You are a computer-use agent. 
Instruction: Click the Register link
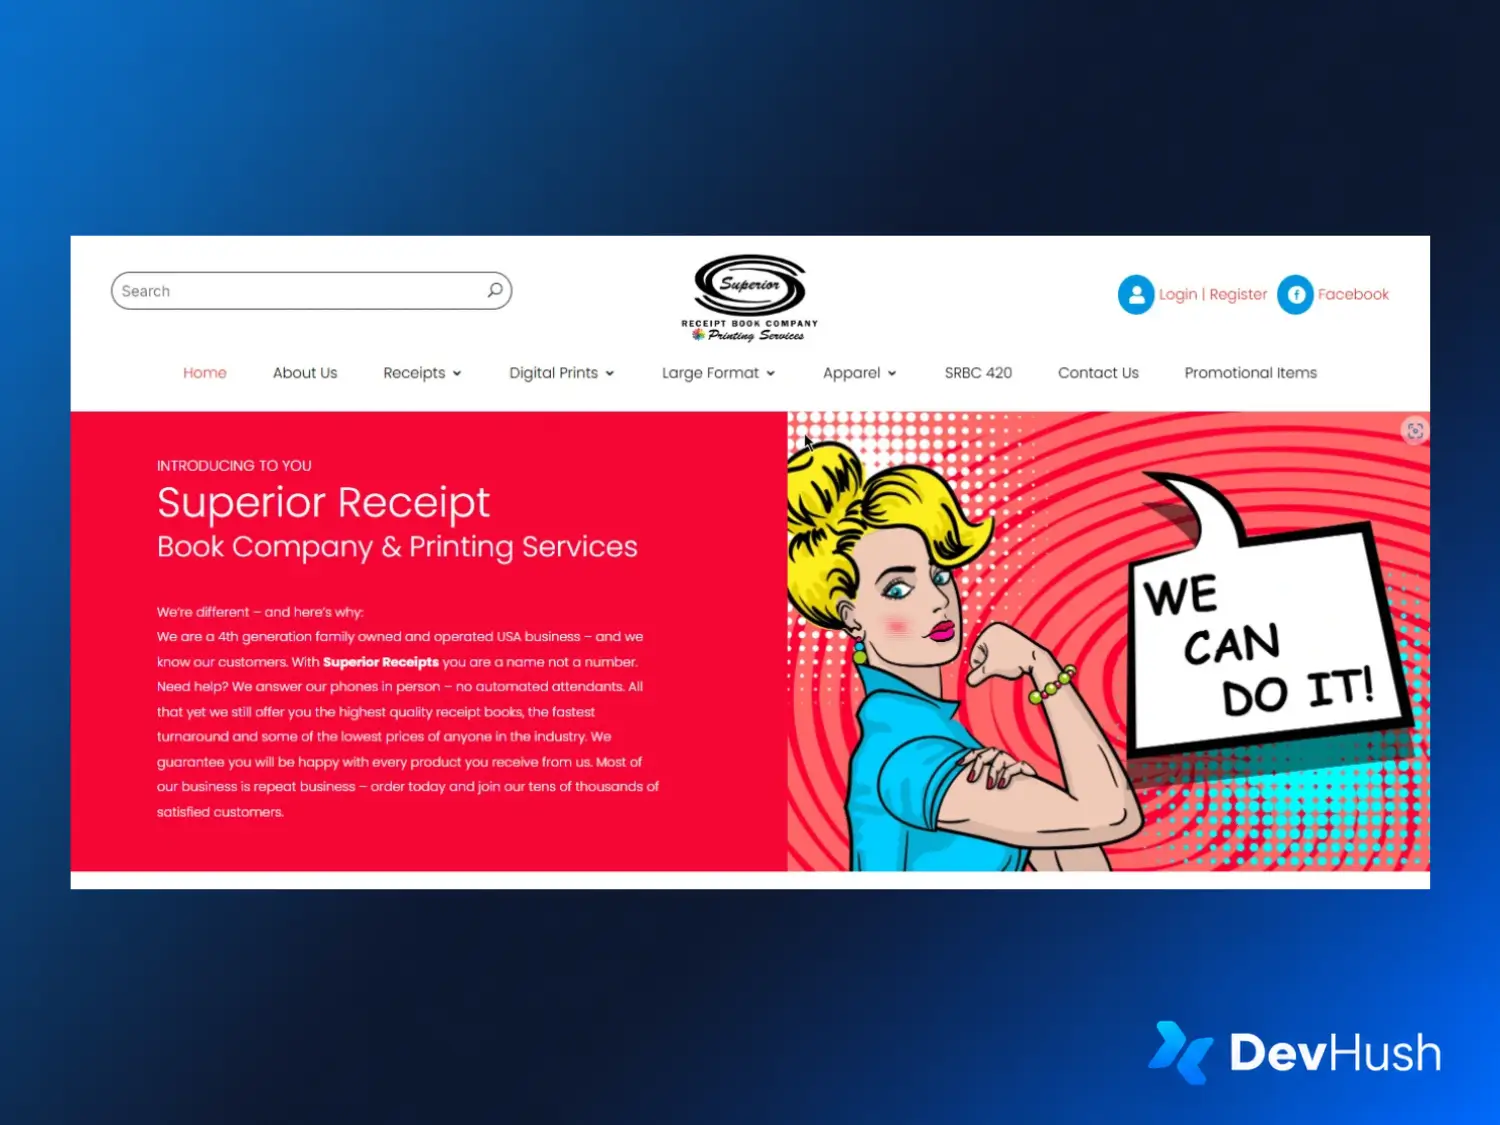1238,294
